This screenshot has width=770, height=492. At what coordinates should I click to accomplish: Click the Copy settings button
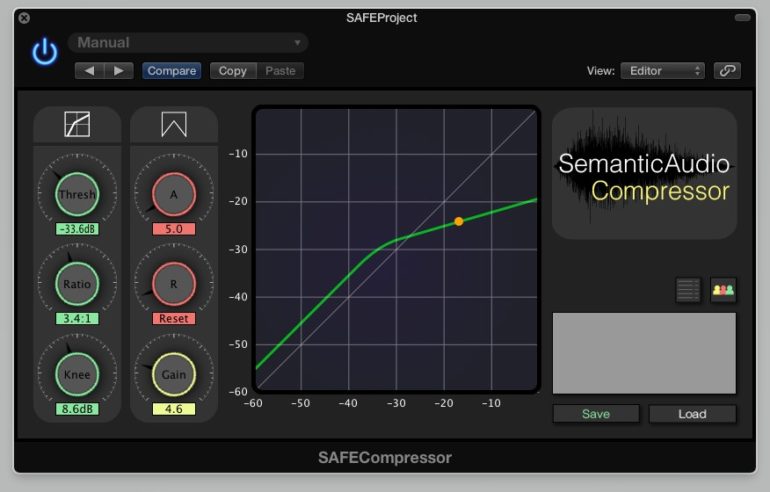coord(232,71)
